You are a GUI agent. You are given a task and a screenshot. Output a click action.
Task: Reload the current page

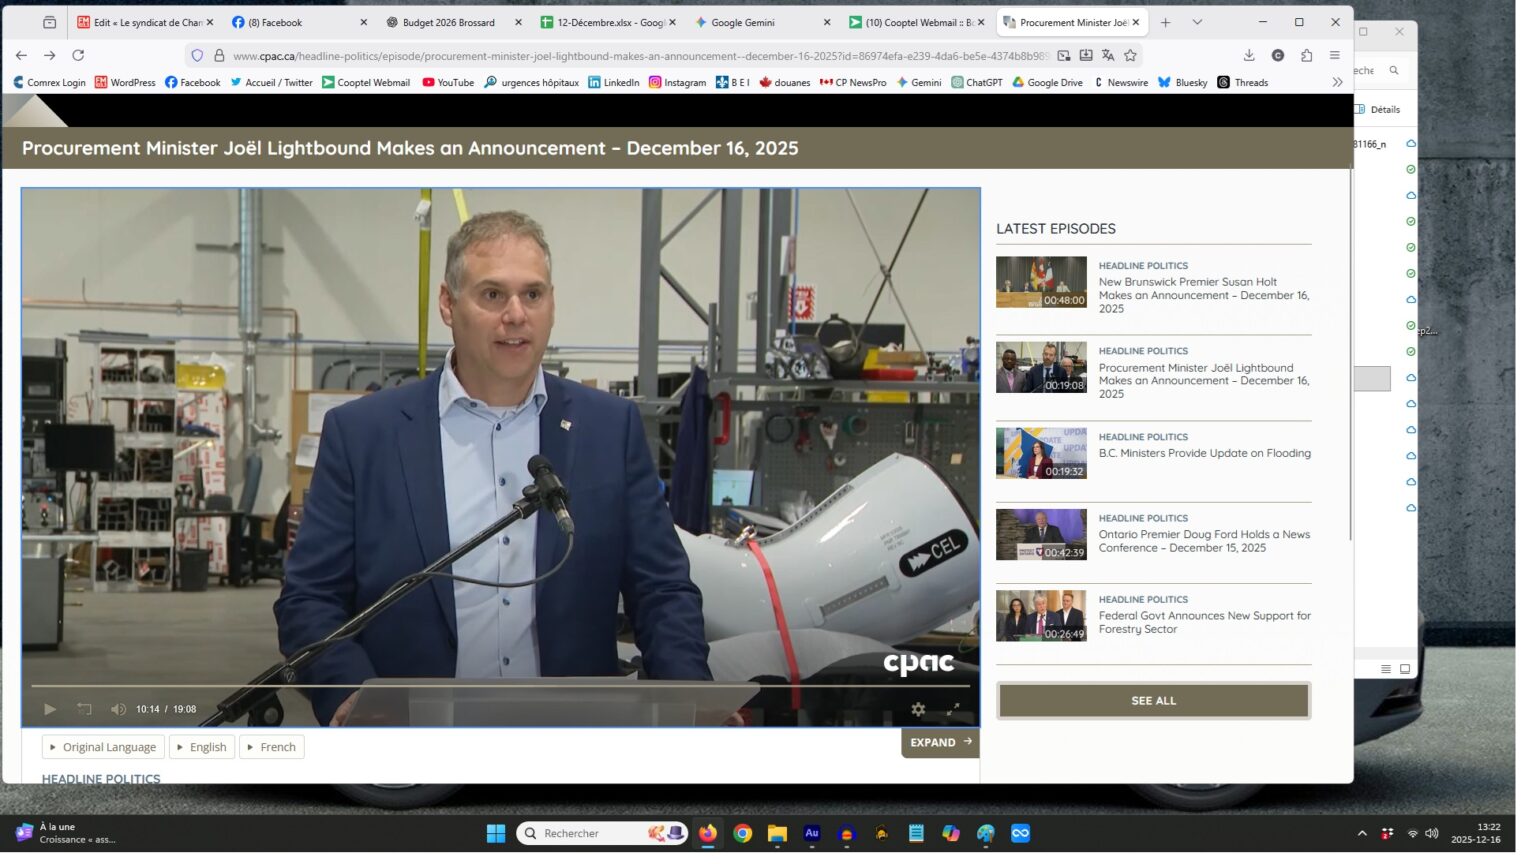tap(79, 56)
